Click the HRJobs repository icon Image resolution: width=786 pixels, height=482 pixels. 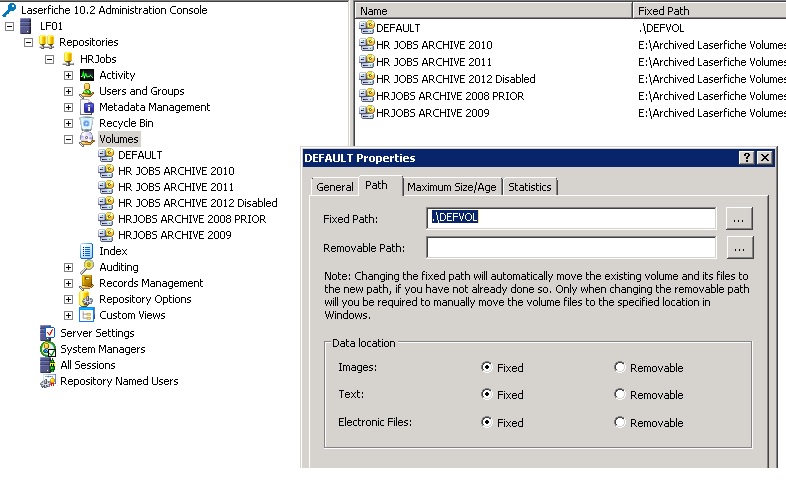coord(68,59)
